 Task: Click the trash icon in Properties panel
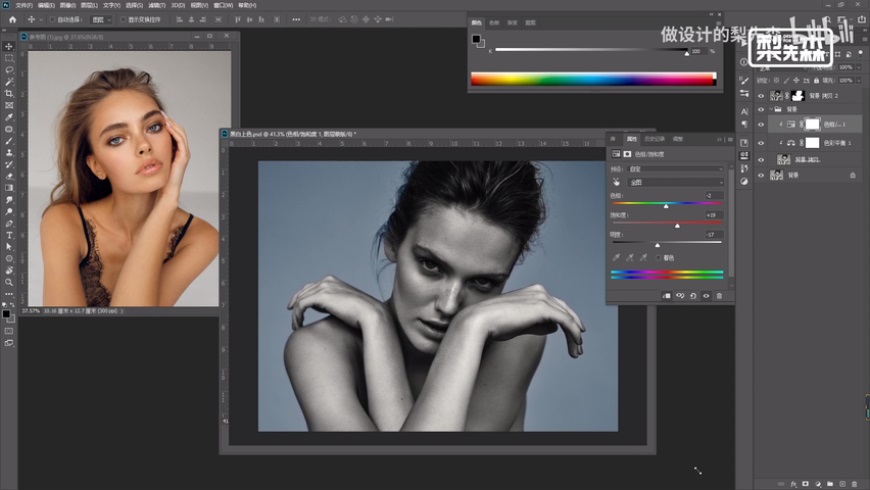click(x=718, y=296)
